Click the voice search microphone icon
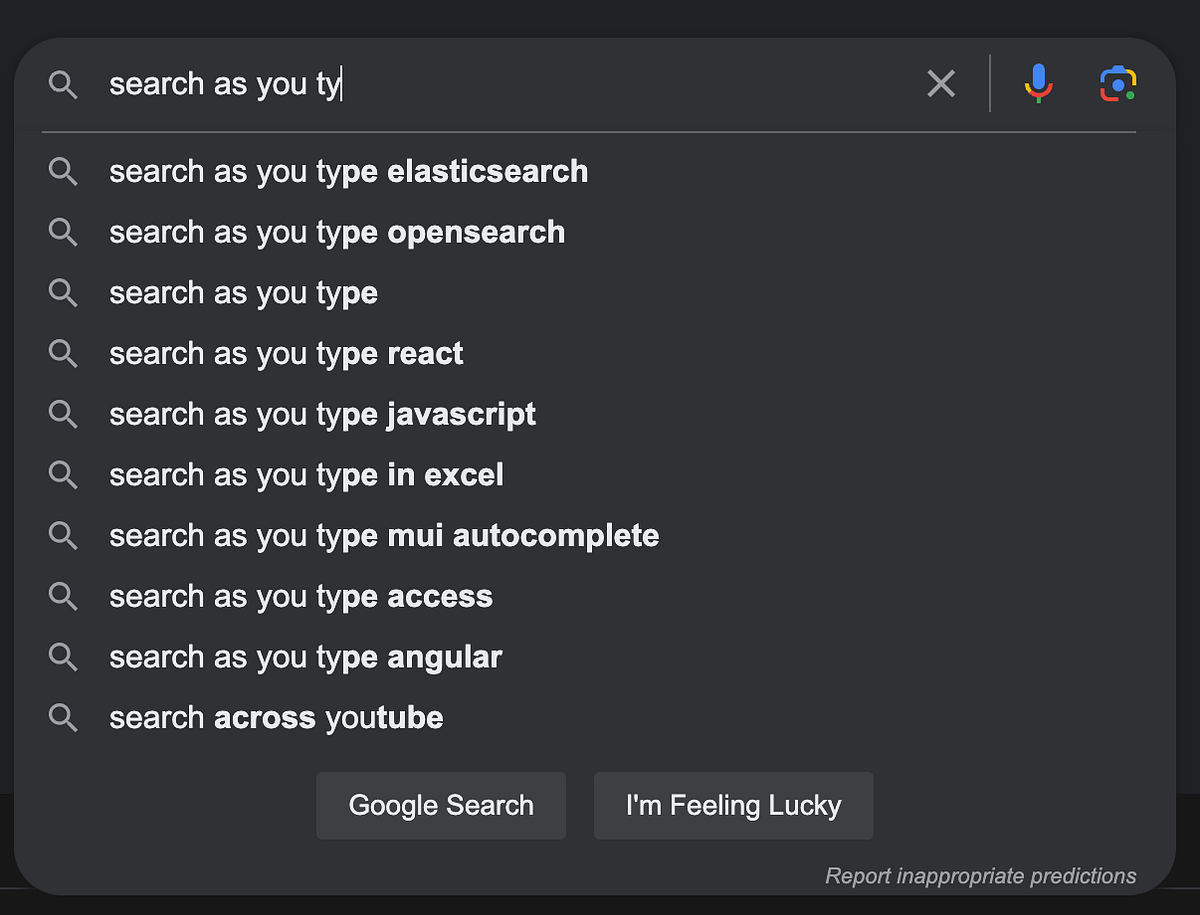The height and width of the screenshot is (915, 1200). pos(1039,83)
